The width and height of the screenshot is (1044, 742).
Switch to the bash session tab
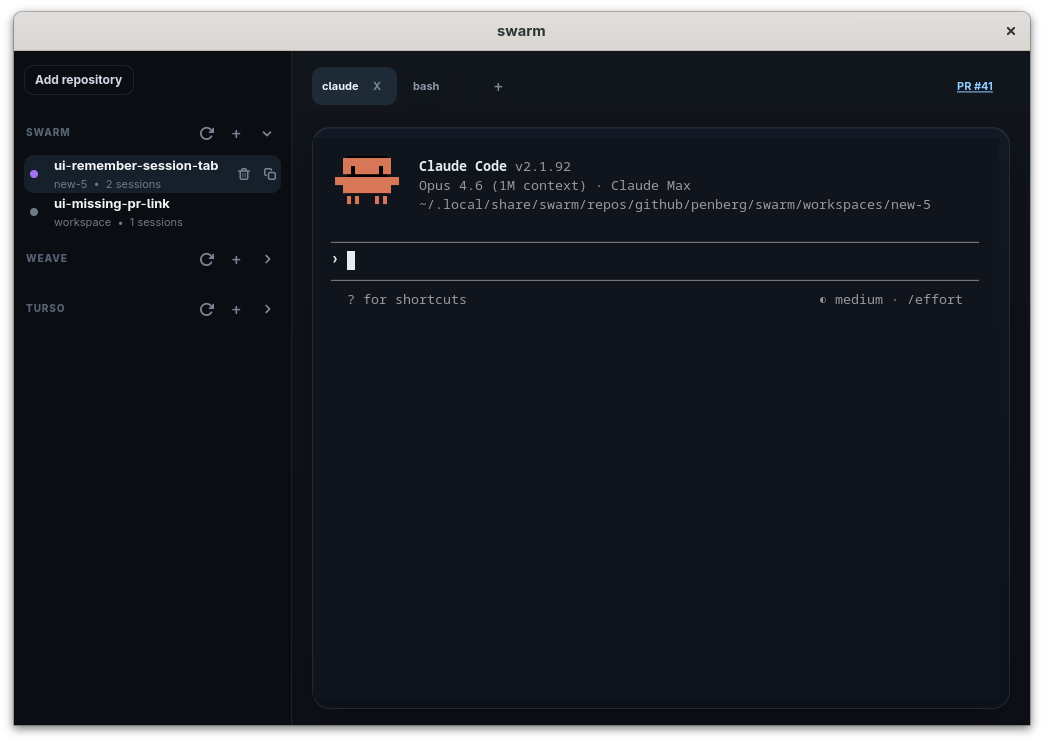426,86
